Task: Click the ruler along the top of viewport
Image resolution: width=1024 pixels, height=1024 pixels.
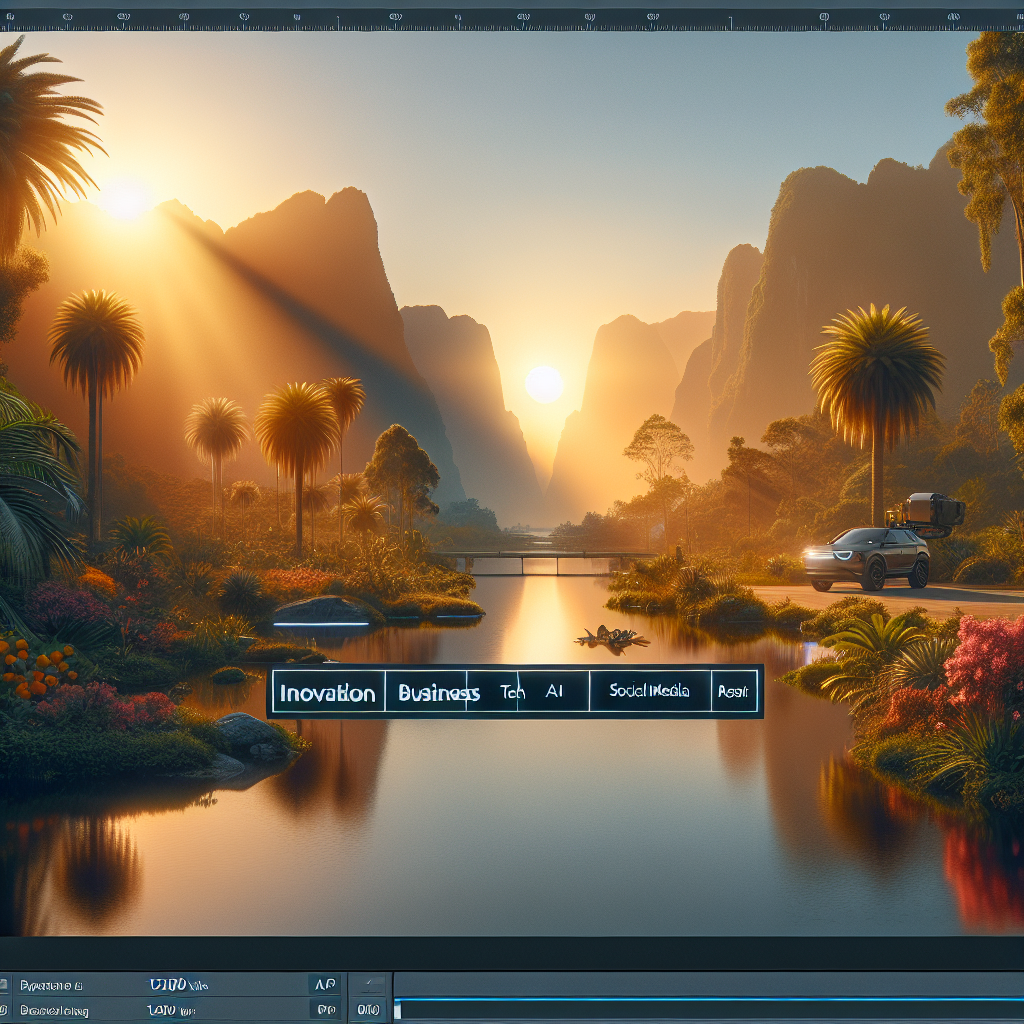Action: tap(512, 20)
